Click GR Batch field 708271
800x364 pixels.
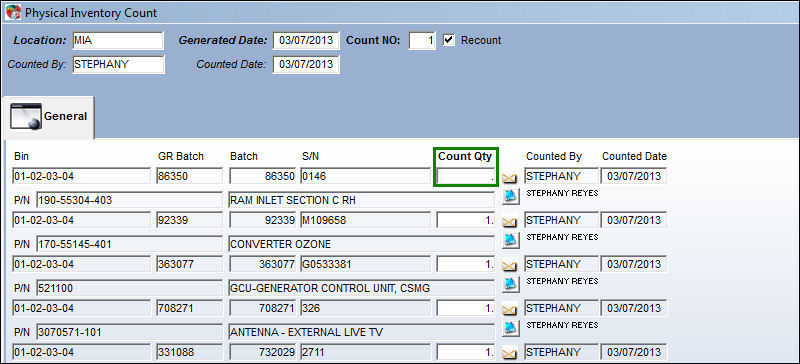(x=189, y=308)
